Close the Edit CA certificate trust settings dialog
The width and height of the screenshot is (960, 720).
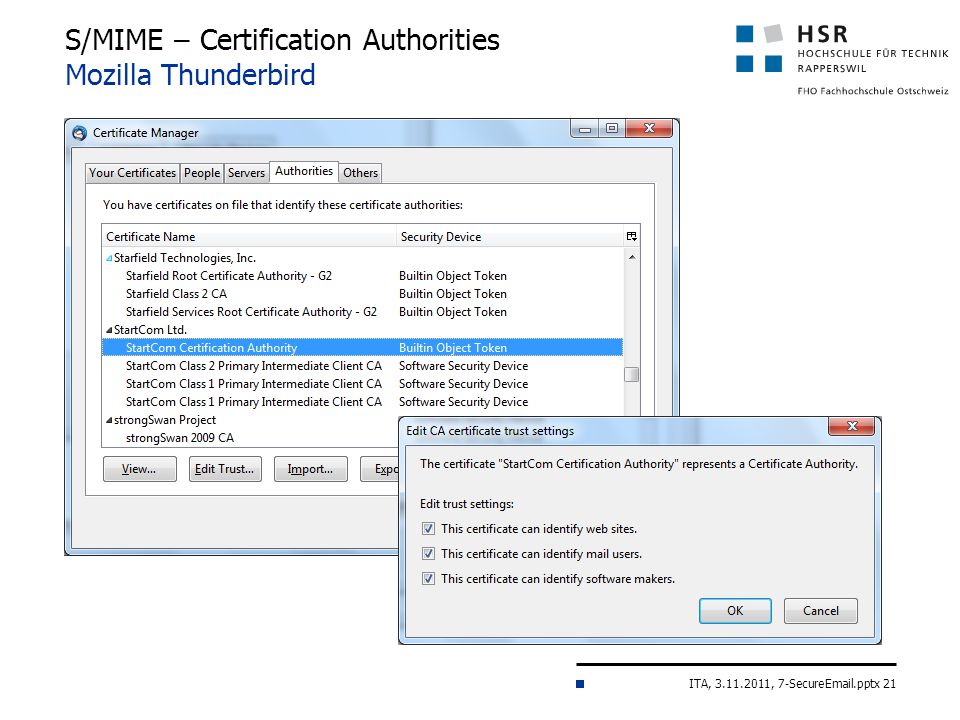pyautogui.click(x=852, y=426)
